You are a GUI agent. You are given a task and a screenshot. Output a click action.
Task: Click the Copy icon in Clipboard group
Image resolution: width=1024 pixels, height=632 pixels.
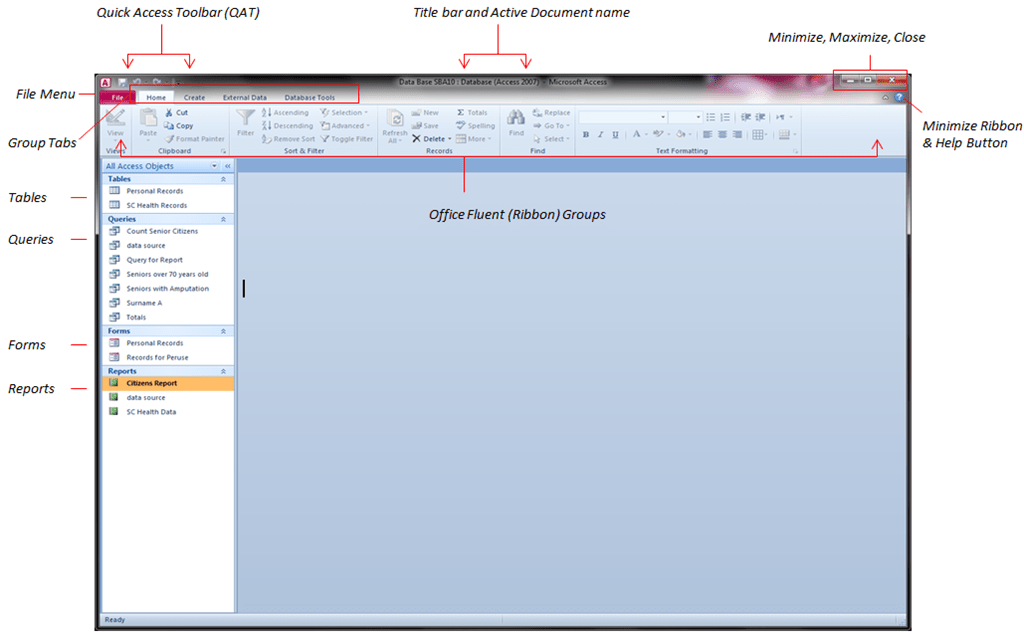tap(169, 125)
